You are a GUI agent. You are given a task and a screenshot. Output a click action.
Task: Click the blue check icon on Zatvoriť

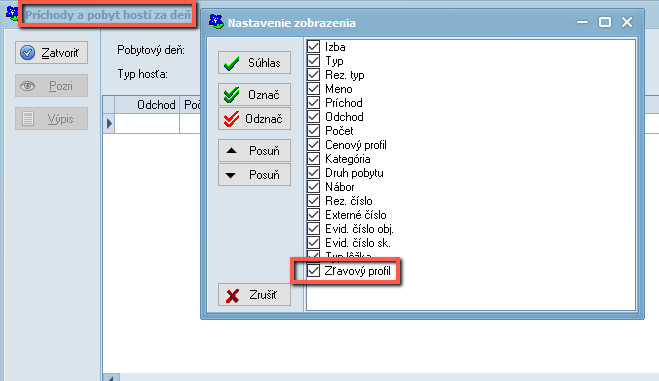point(28,53)
